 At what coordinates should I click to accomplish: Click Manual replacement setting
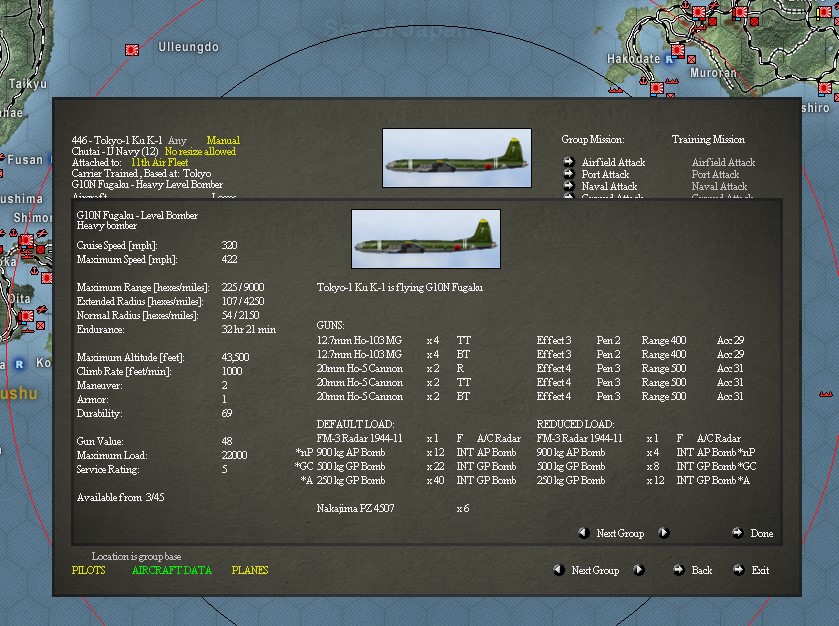click(223, 140)
